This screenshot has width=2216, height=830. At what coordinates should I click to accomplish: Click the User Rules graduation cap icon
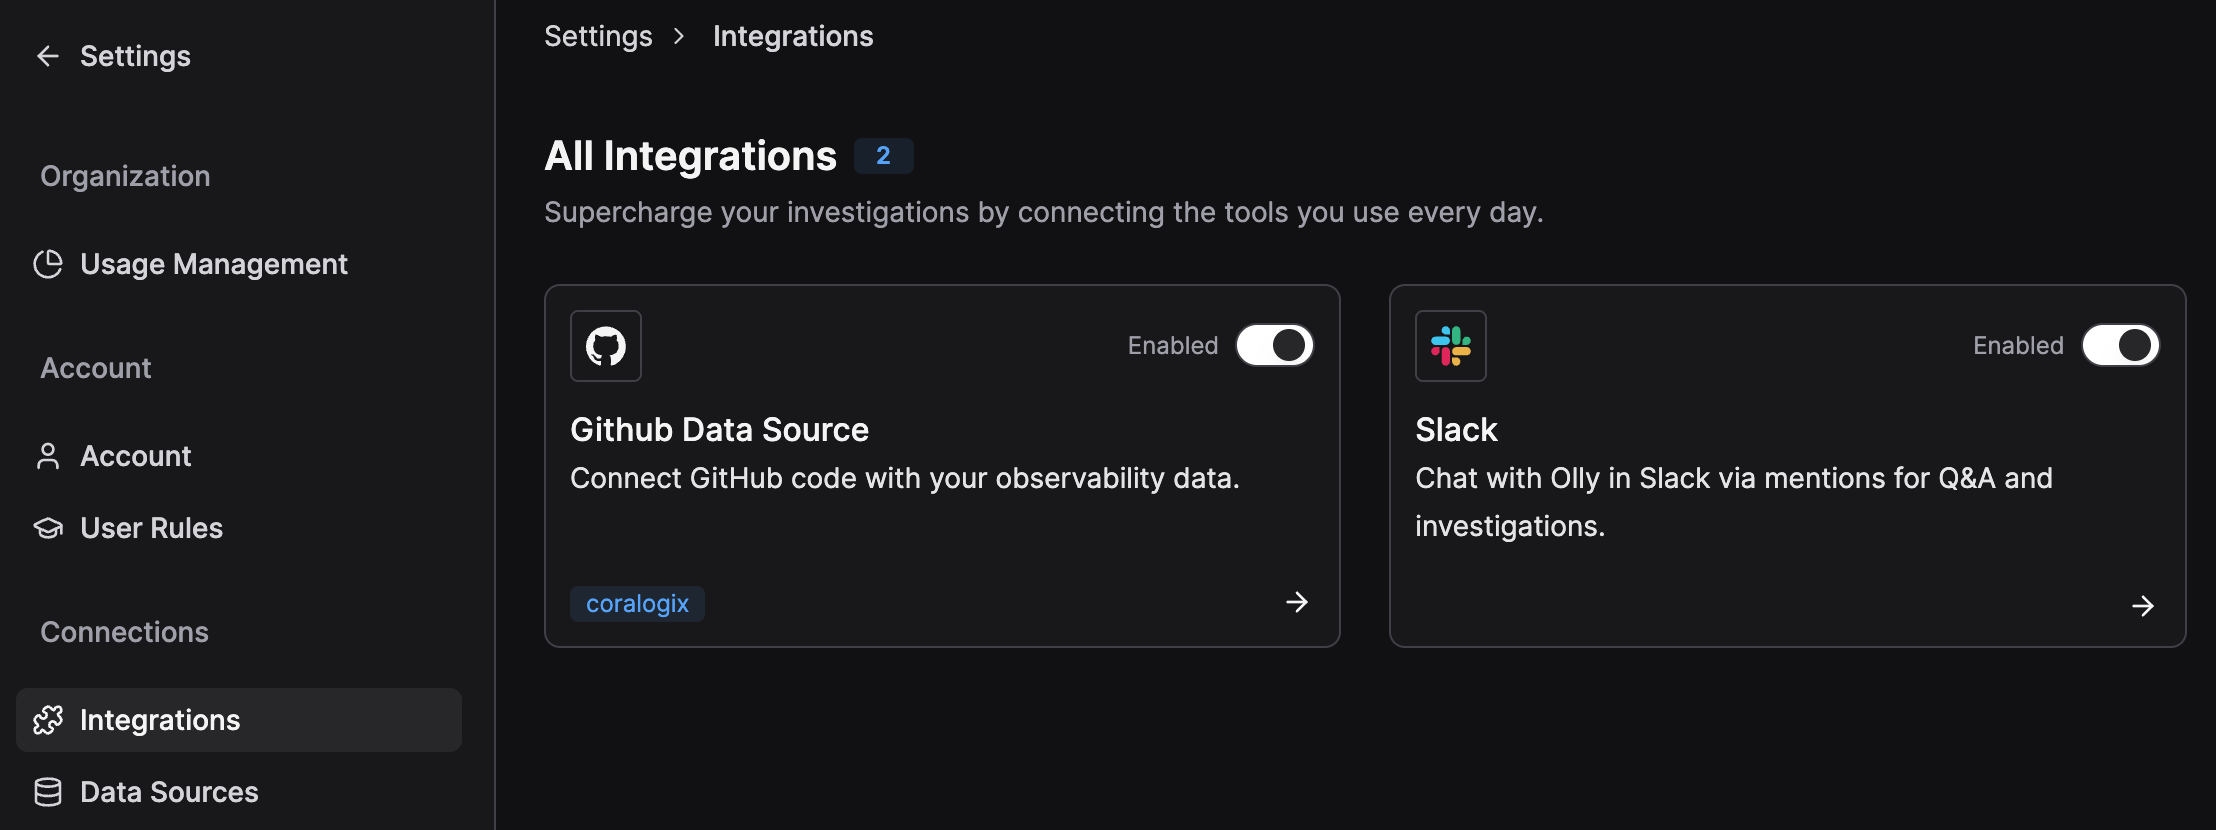(x=48, y=528)
